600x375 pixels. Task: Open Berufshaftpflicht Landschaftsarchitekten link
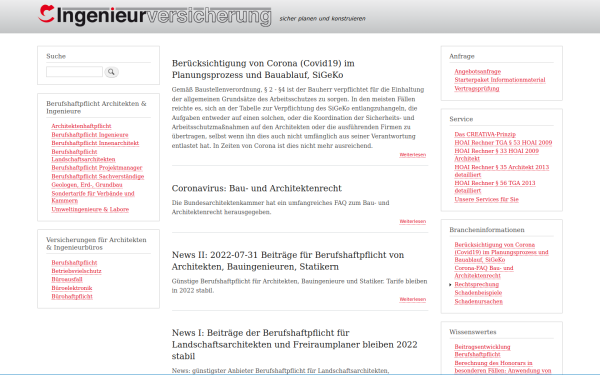83,155
